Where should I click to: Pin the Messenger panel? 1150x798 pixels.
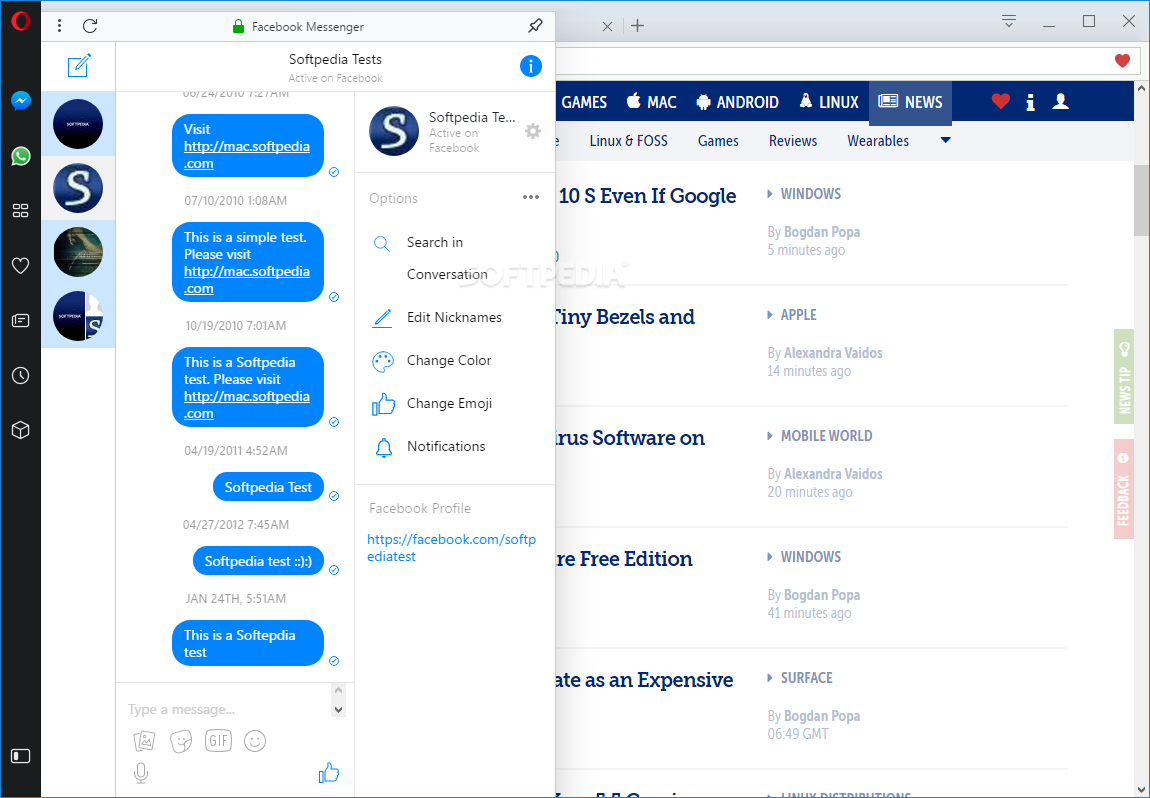[535, 26]
